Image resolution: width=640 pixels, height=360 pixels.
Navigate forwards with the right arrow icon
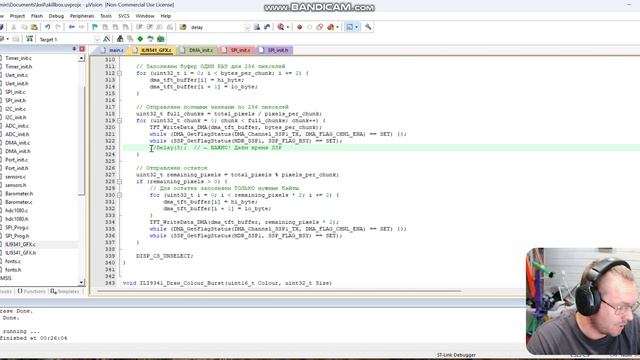[x=82, y=27]
